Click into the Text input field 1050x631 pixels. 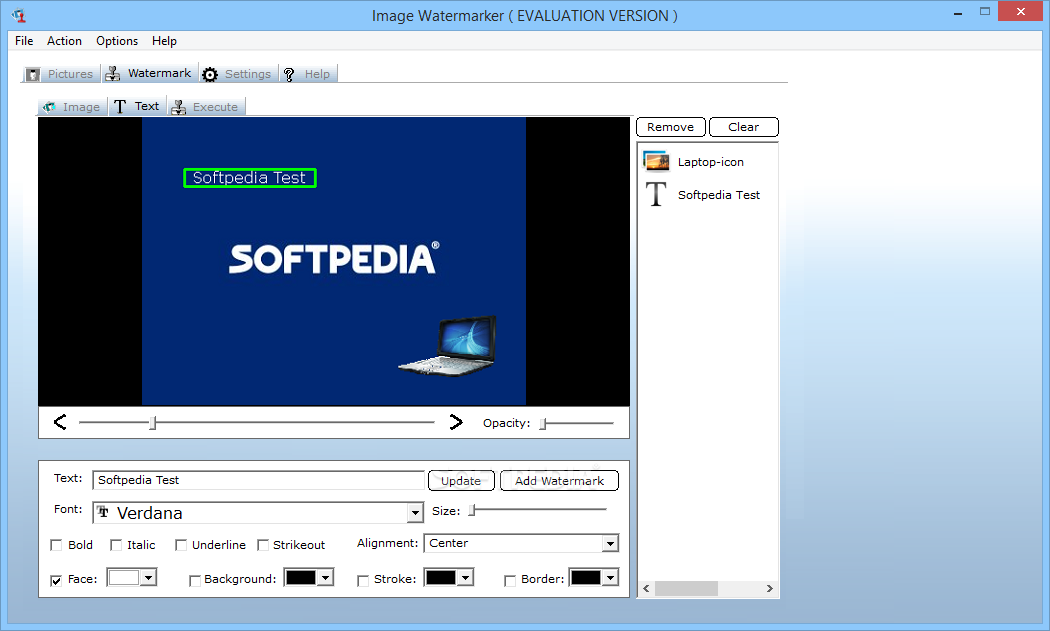coord(258,480)
